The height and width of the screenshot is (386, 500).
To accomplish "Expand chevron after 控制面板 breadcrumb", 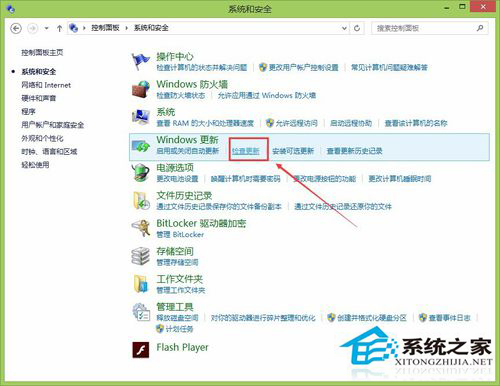I will click(x=127, y=28).
